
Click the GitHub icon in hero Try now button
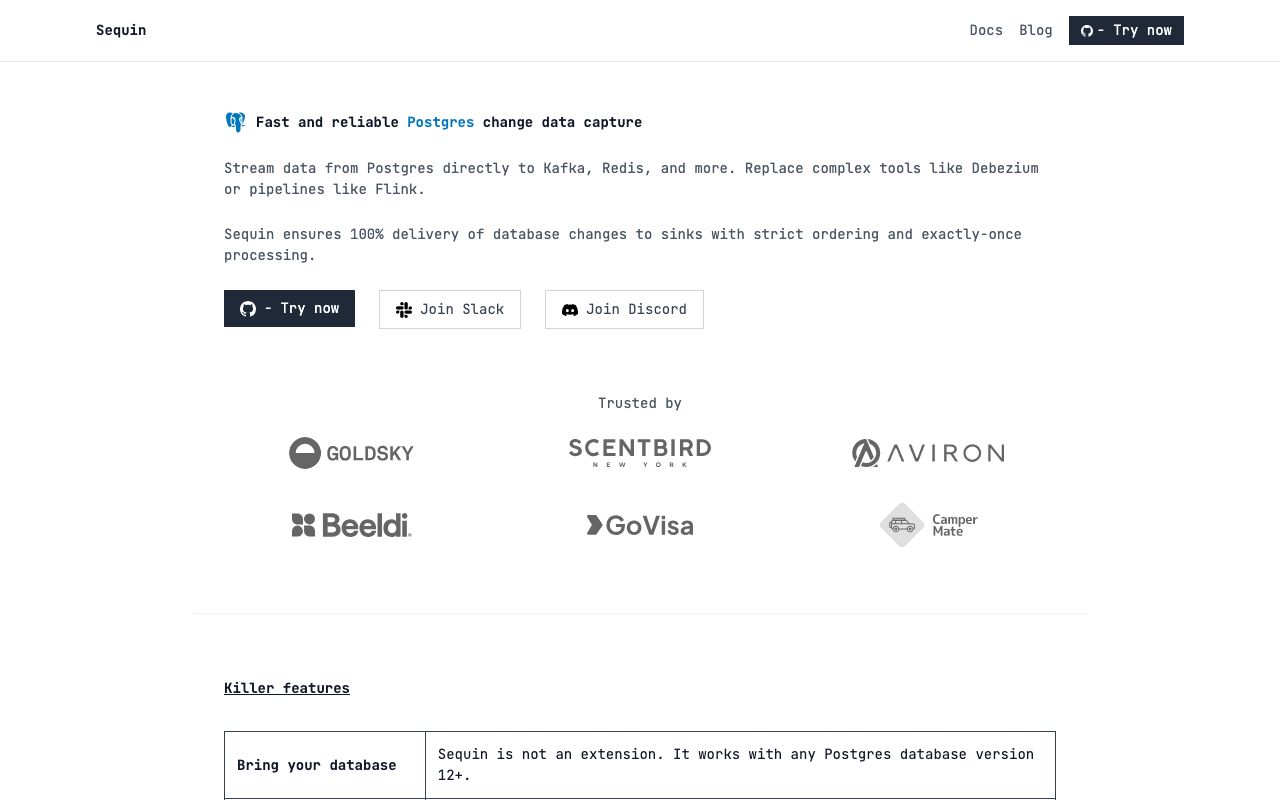[x=248, y=309]
